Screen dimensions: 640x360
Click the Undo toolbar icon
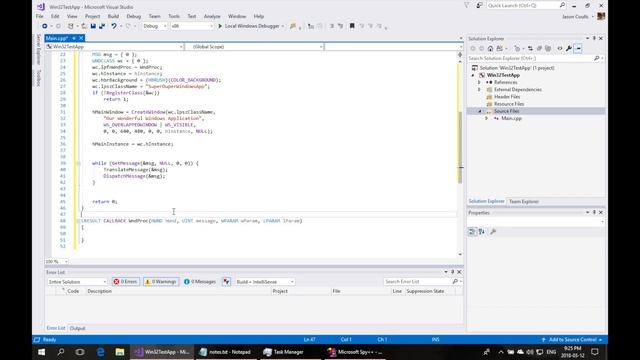114,26
